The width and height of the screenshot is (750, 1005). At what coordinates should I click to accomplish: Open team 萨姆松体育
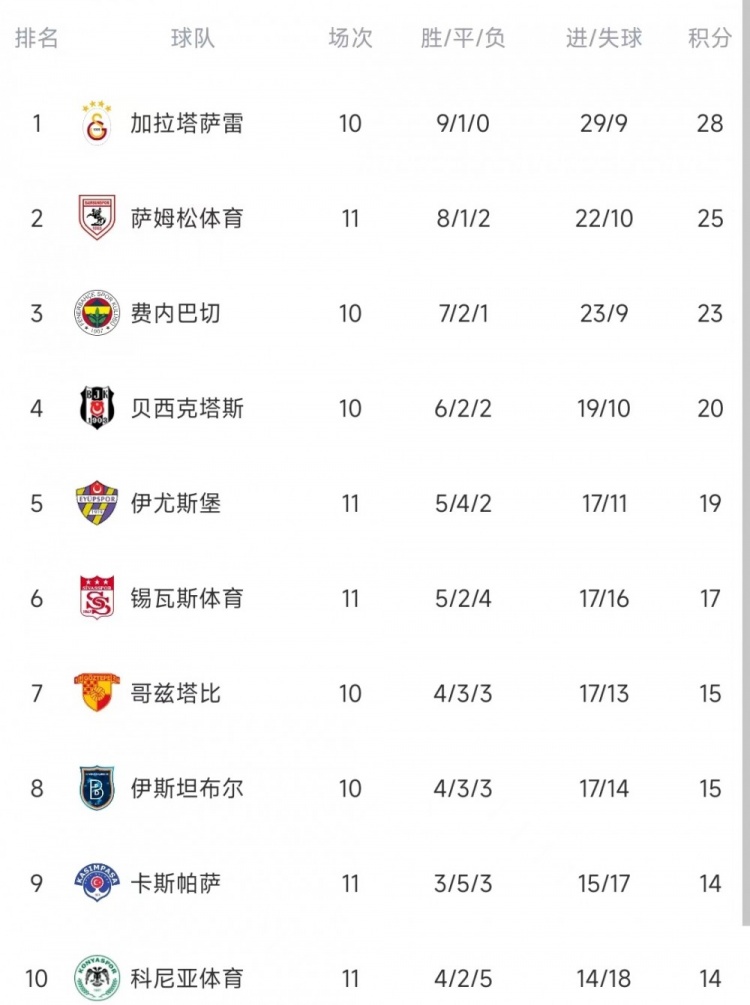pos(187,218)
